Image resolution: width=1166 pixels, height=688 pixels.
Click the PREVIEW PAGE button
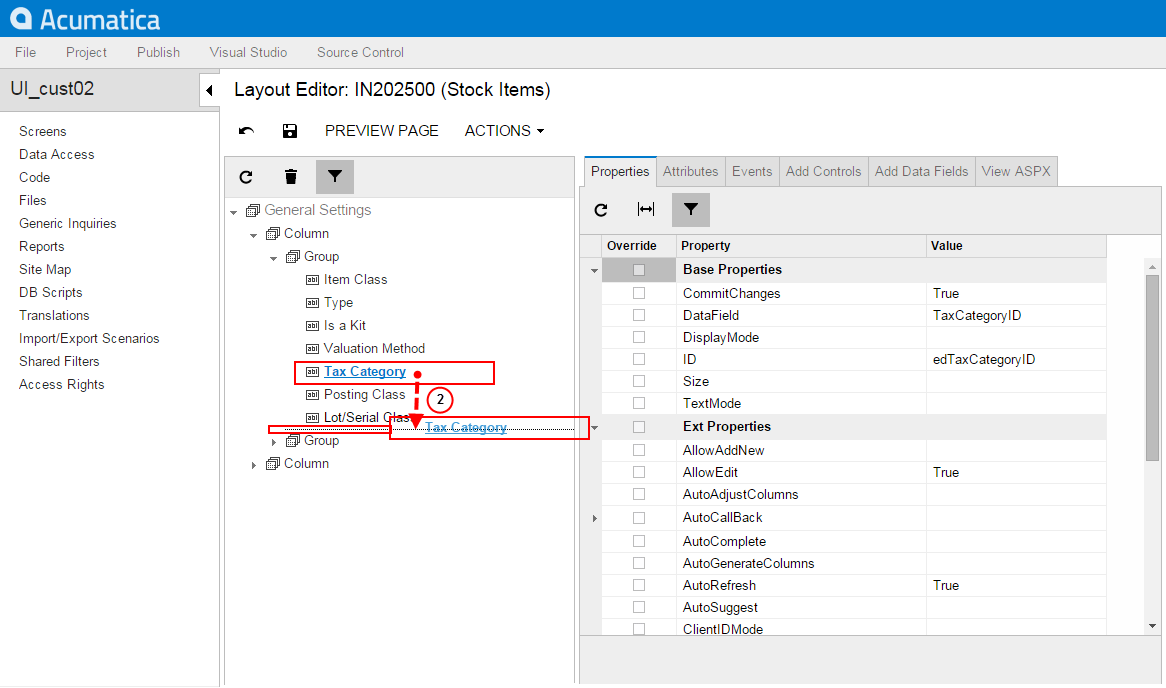381,131
